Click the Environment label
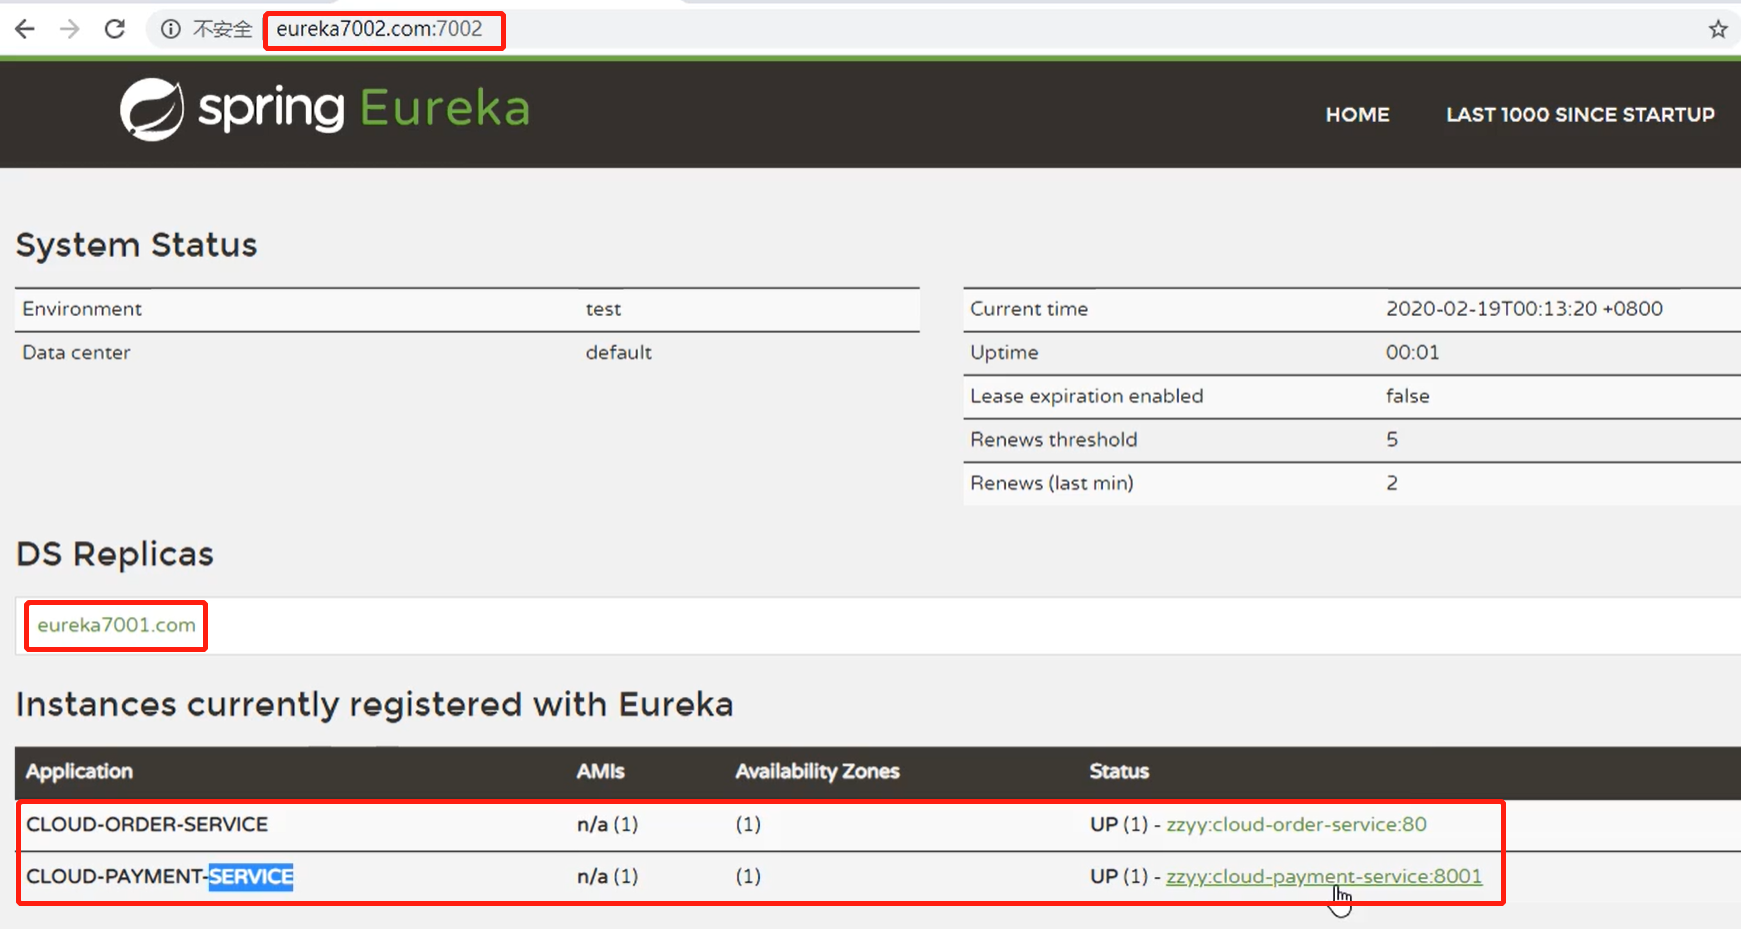Image resolution: width=1741 pixels, height=929 pixels. 82,309
